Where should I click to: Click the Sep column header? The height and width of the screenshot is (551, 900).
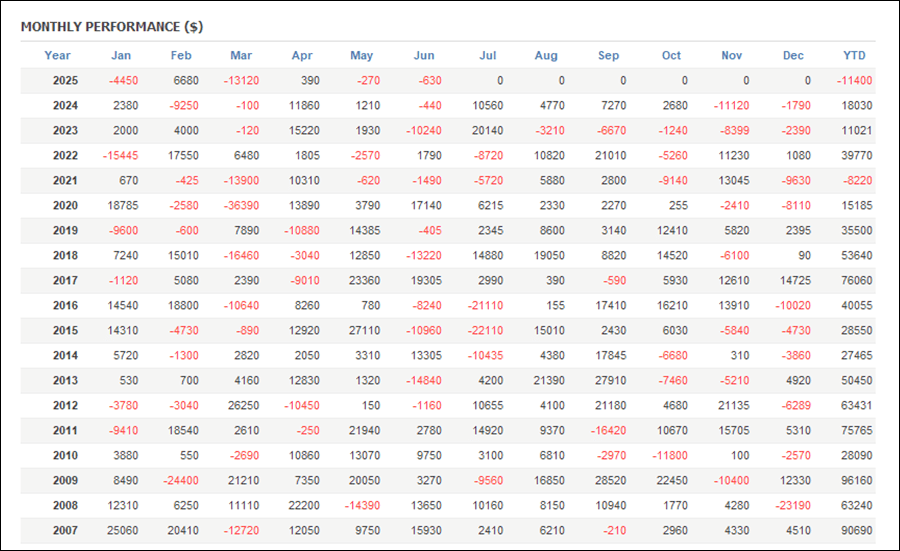[608, 55]
